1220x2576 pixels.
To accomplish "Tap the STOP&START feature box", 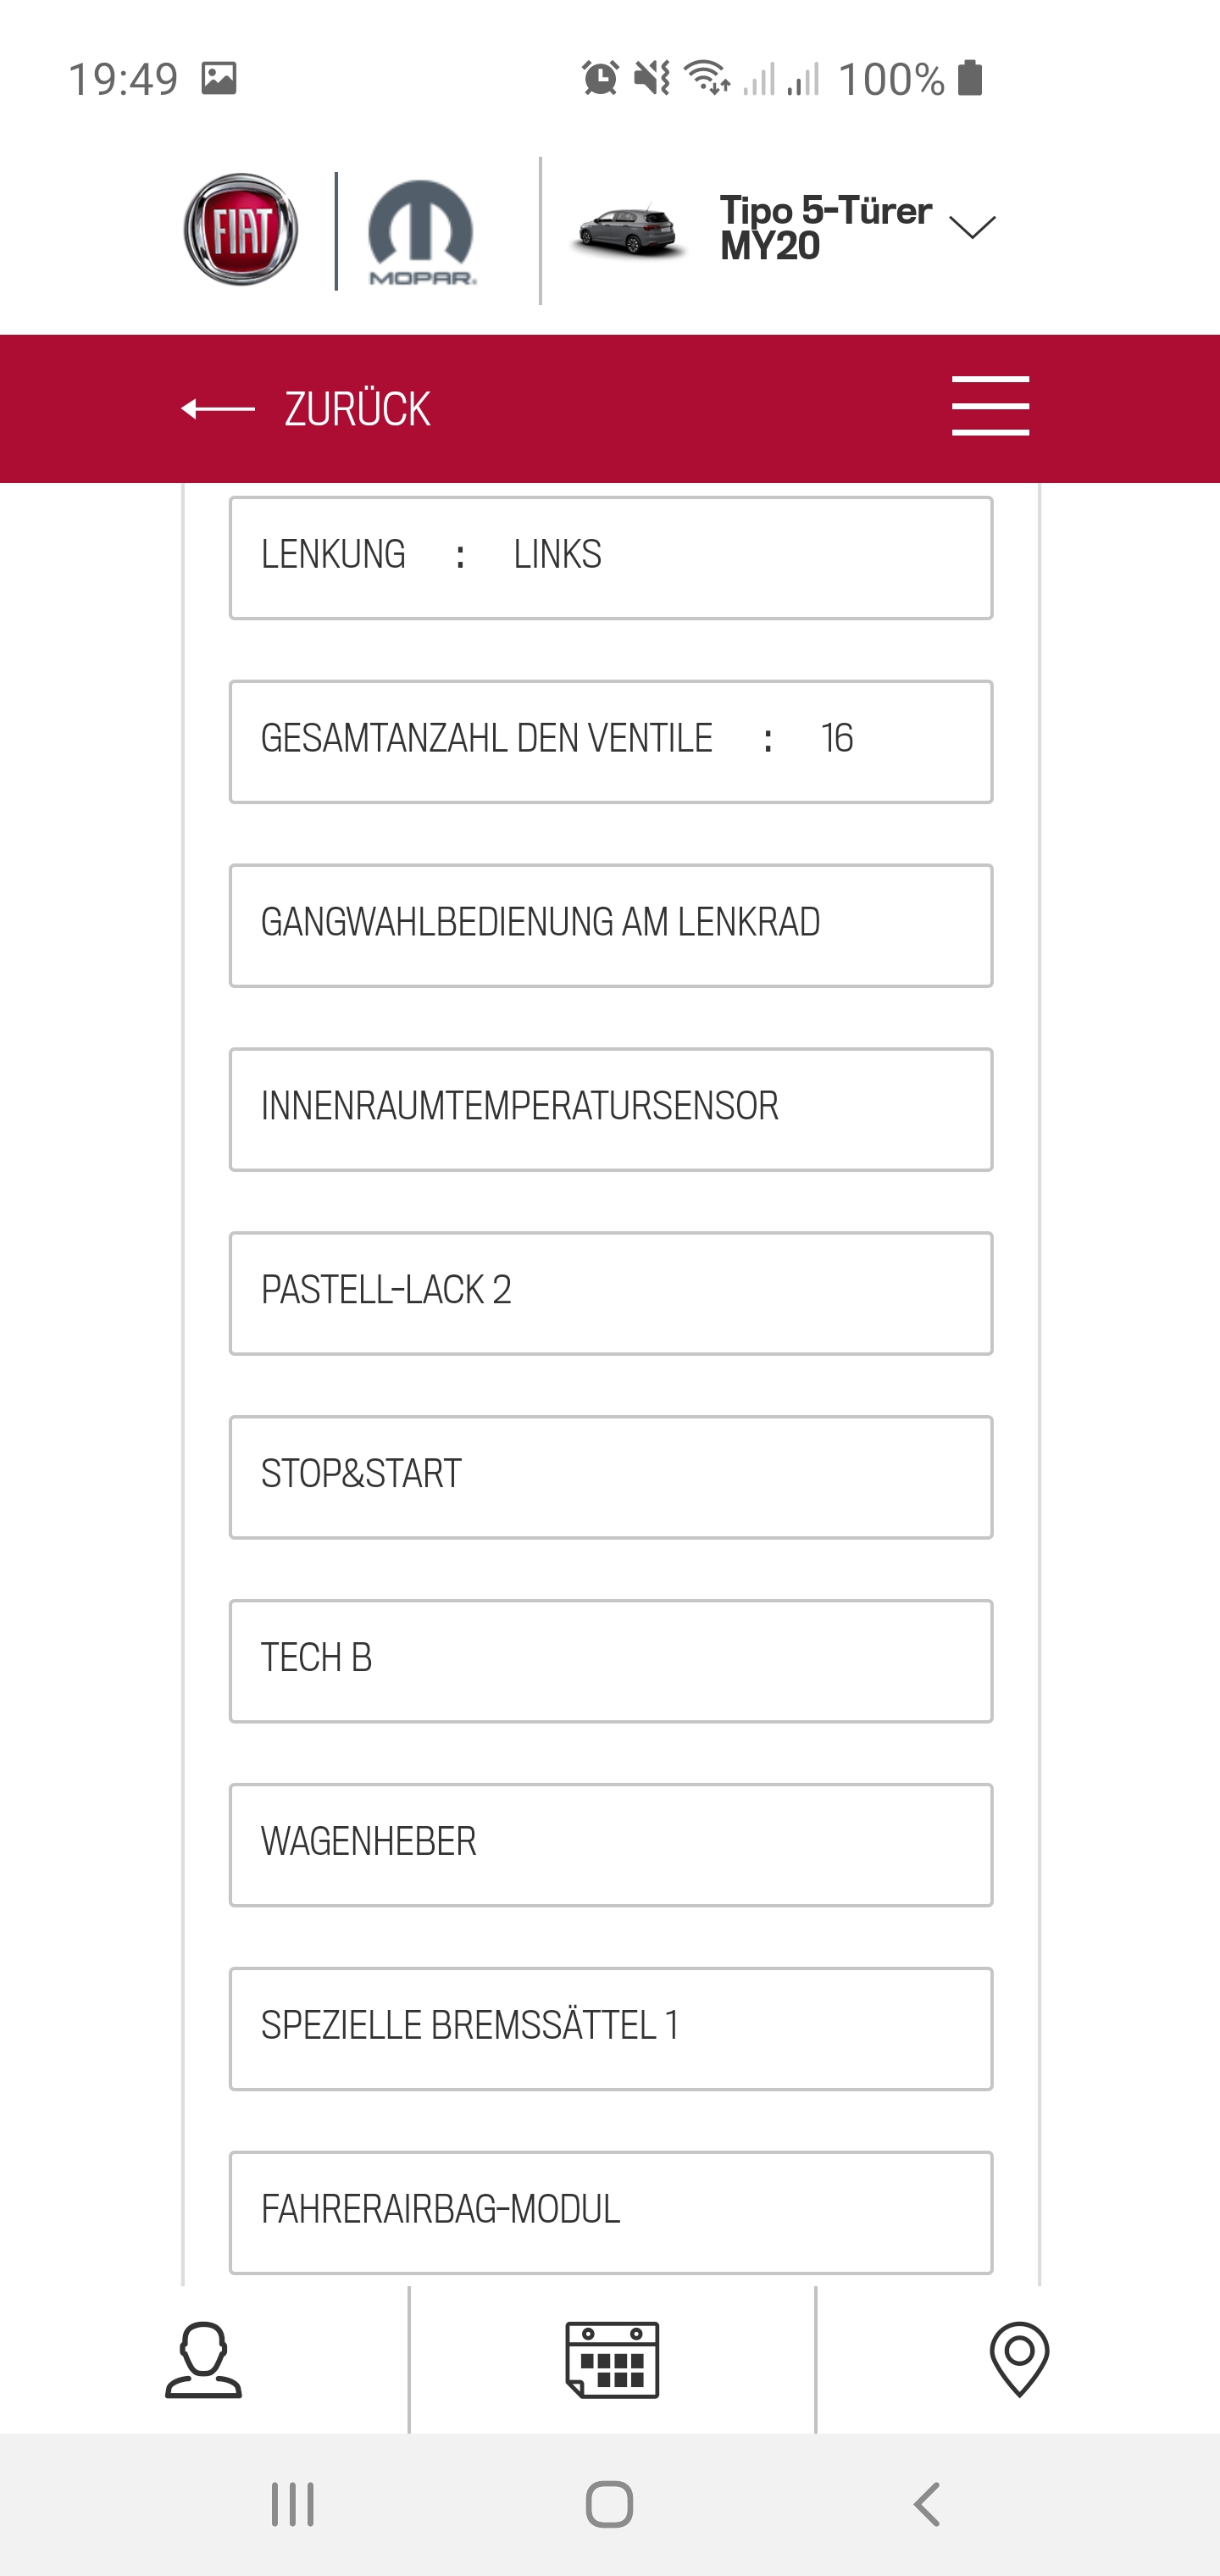I will [x=610, y=1477].
